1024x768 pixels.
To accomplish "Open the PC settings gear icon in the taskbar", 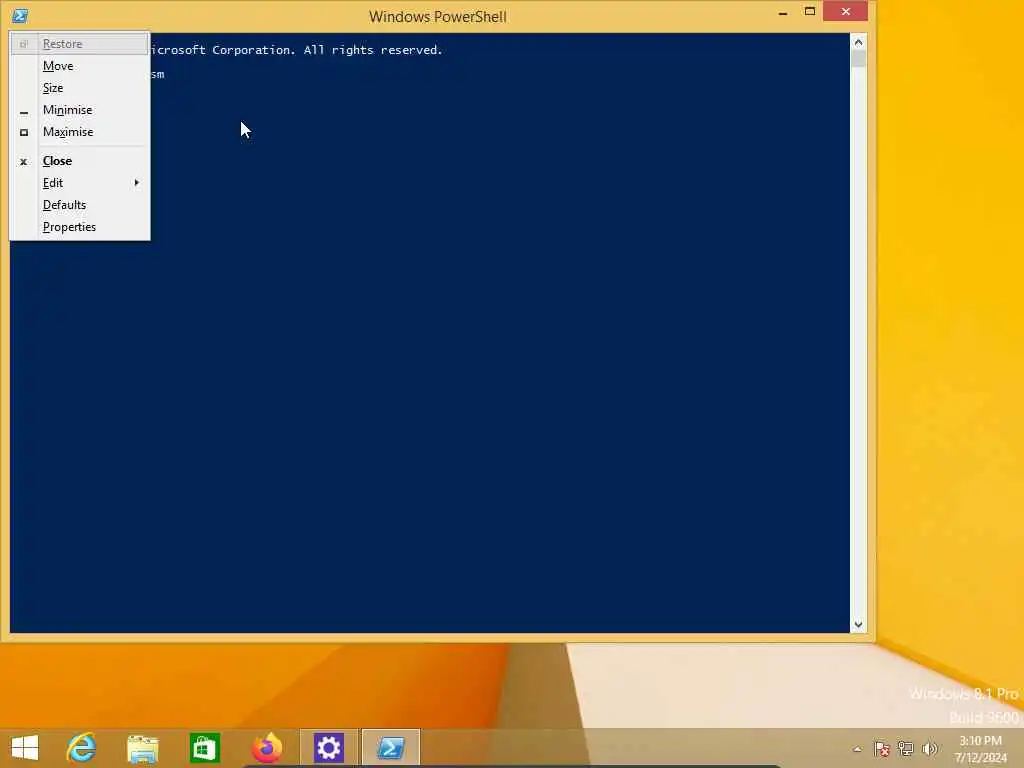I will tap(328, 748).
